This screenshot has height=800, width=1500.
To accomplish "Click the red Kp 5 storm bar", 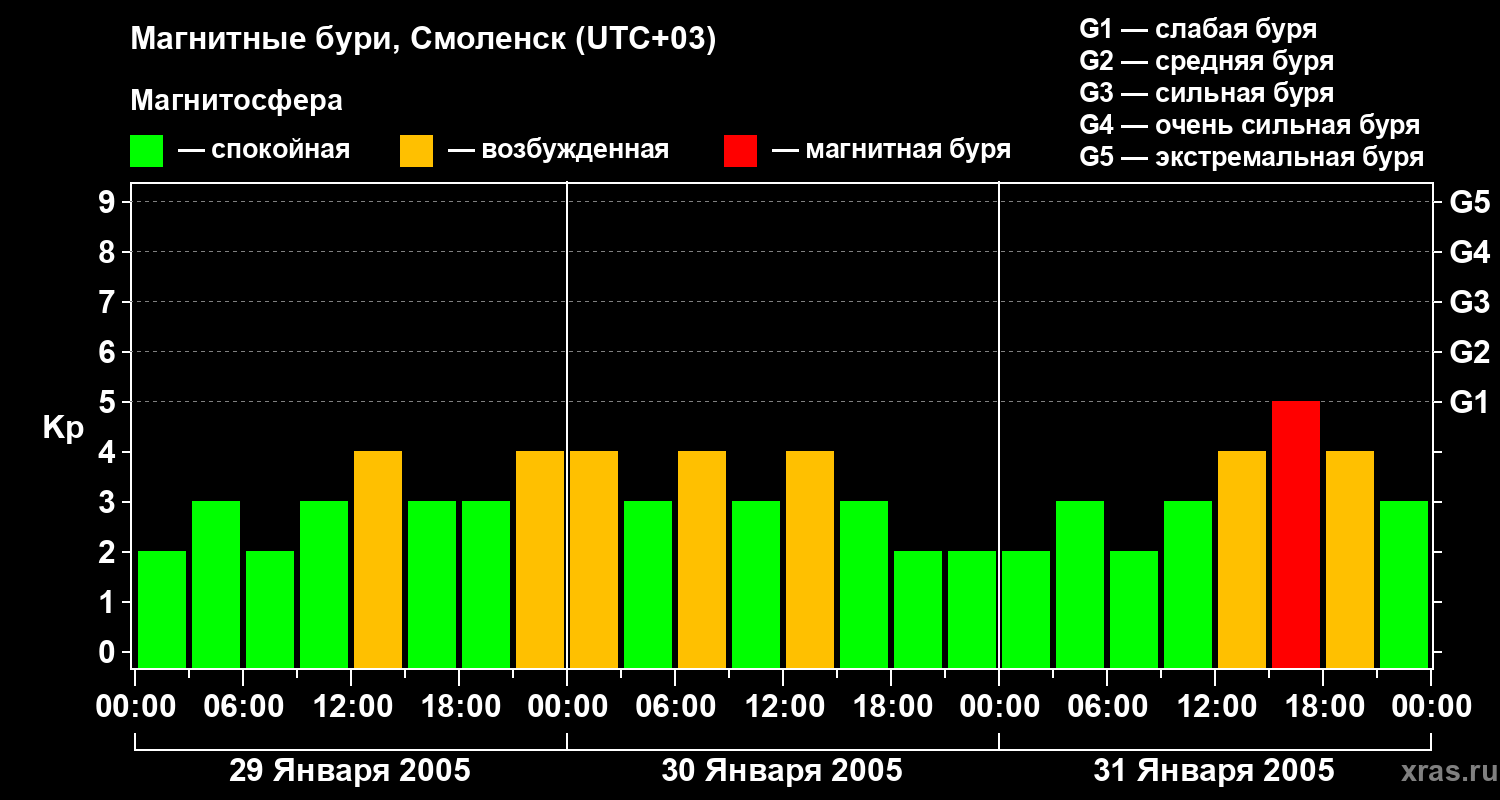I will coord(1296,534).
